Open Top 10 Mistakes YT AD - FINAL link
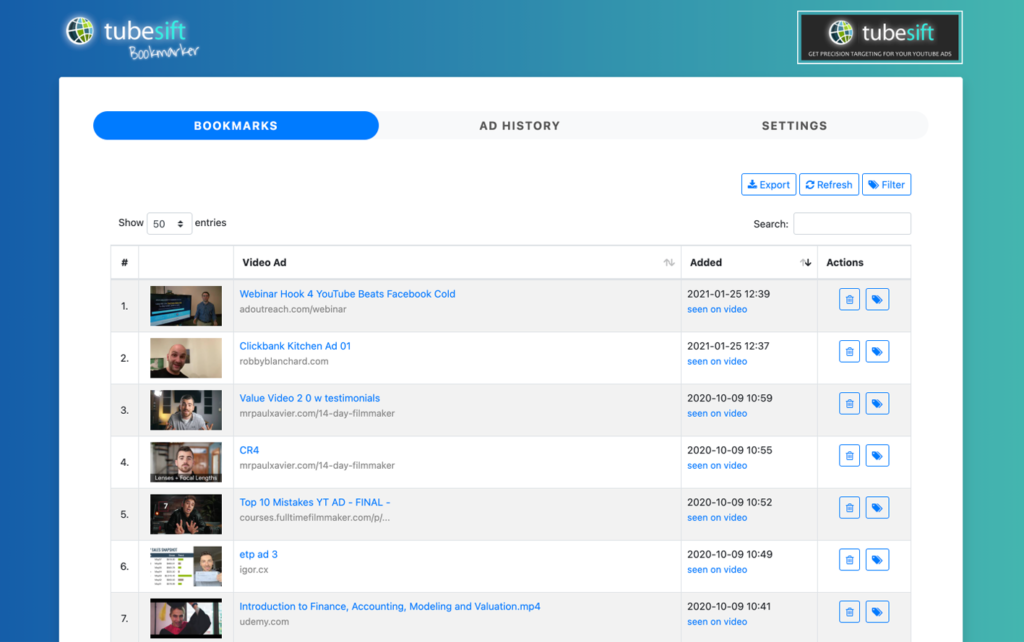The height and width of the screenshot is (642, 1024). coord(315,502)
